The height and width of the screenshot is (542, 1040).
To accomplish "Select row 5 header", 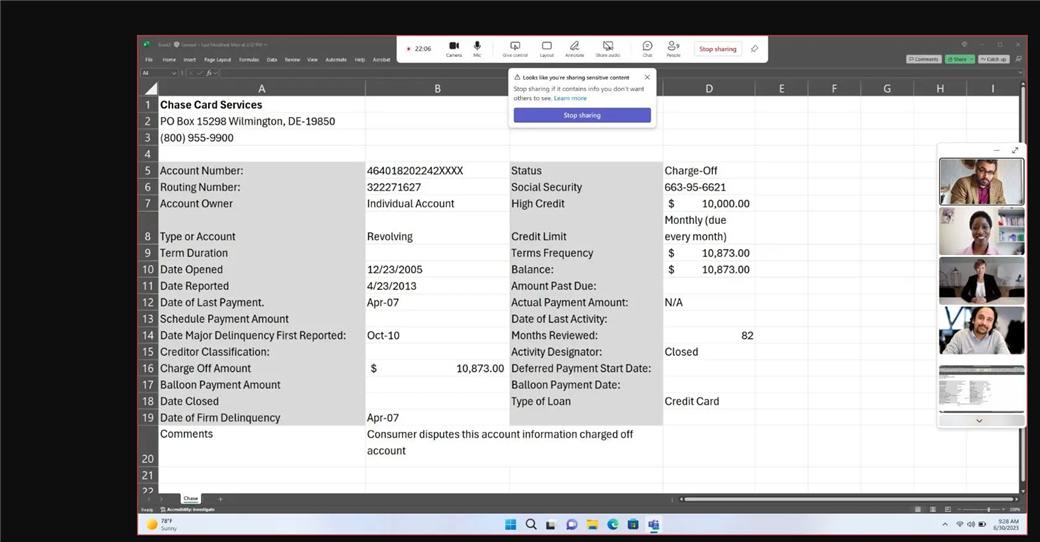I will pyautogui.click(x=147, y=170).
